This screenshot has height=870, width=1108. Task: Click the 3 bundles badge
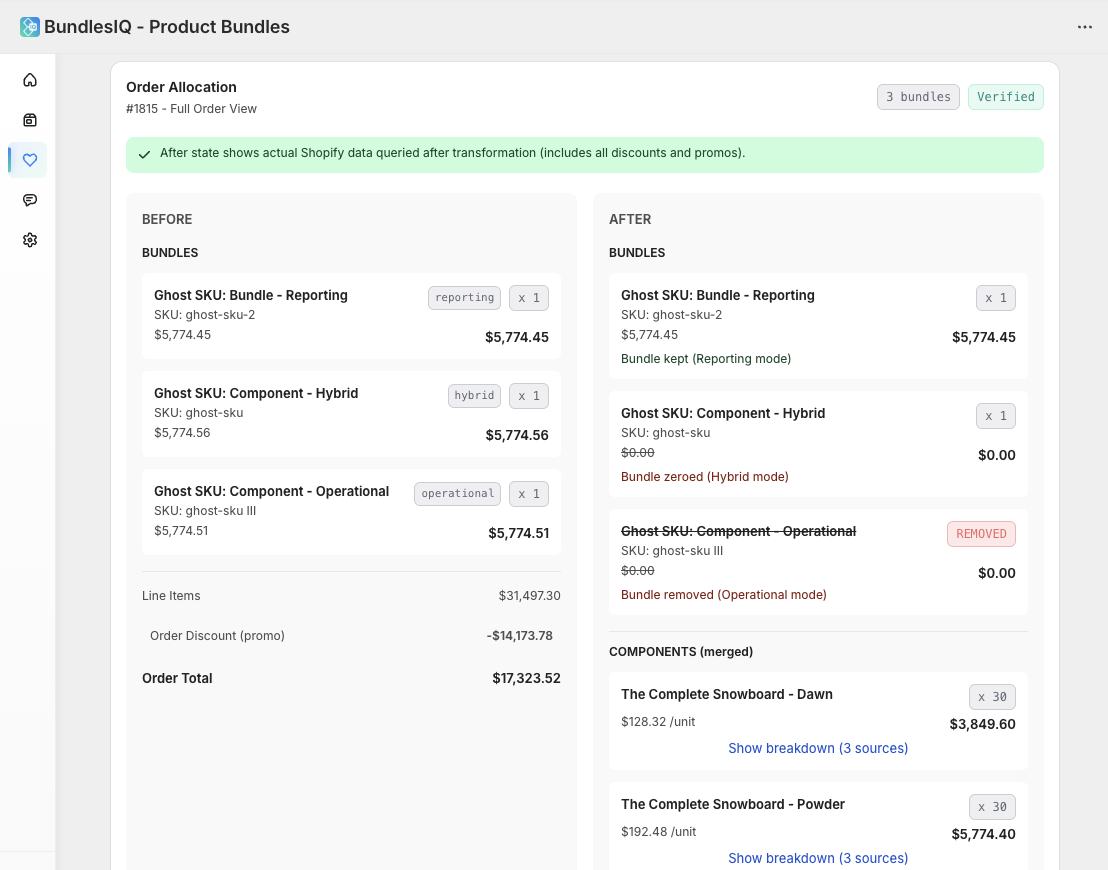click(x=918, y=97)
